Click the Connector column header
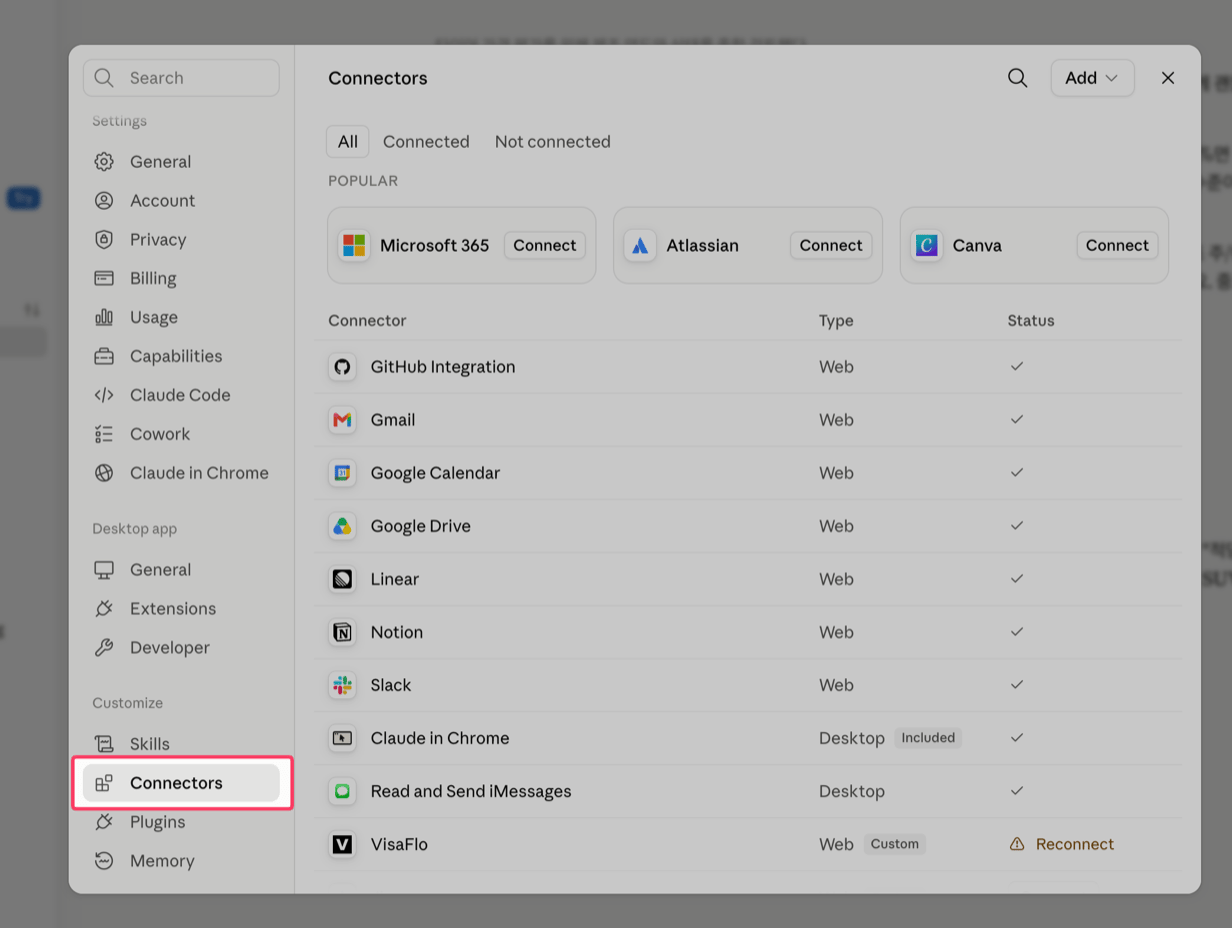The height and width of the screenshot is (928, 1232). pyautogui.click(x=367, y=321)
